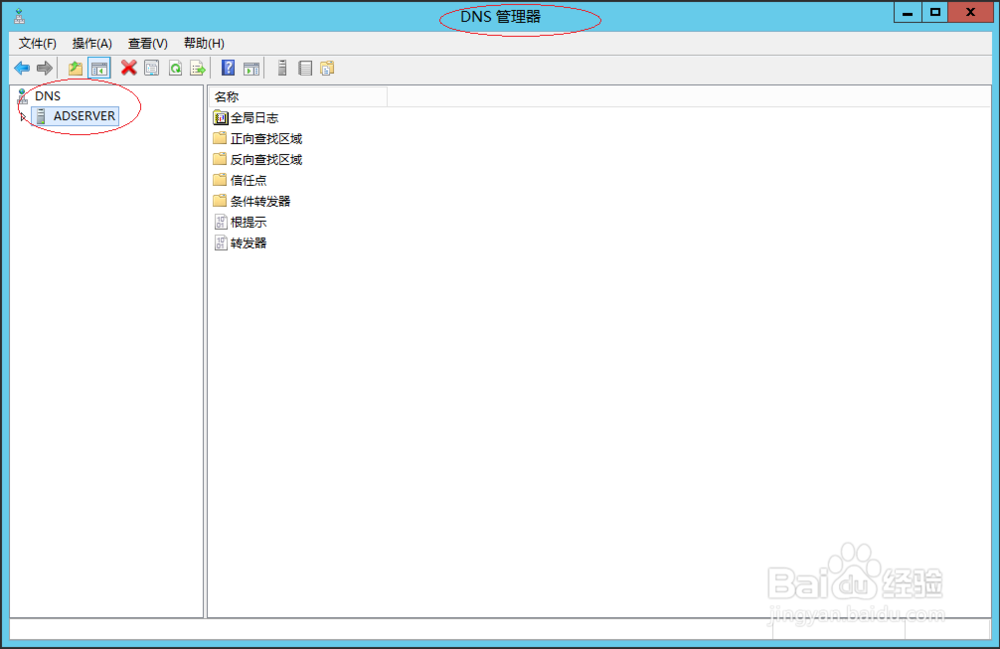1000x649 pixels.
Task: Select the 全局日志 item
Action: pyautogui.click(x=251, y=117)
